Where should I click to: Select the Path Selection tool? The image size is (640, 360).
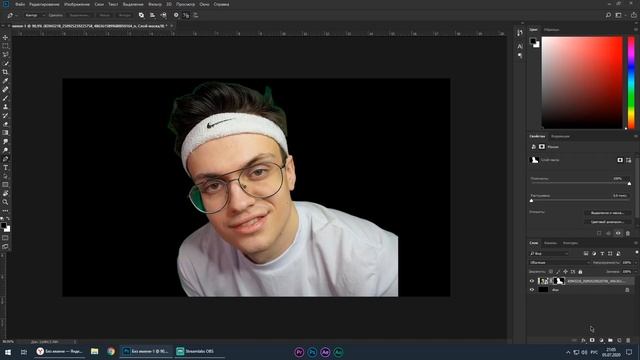[x=5, y=176]
